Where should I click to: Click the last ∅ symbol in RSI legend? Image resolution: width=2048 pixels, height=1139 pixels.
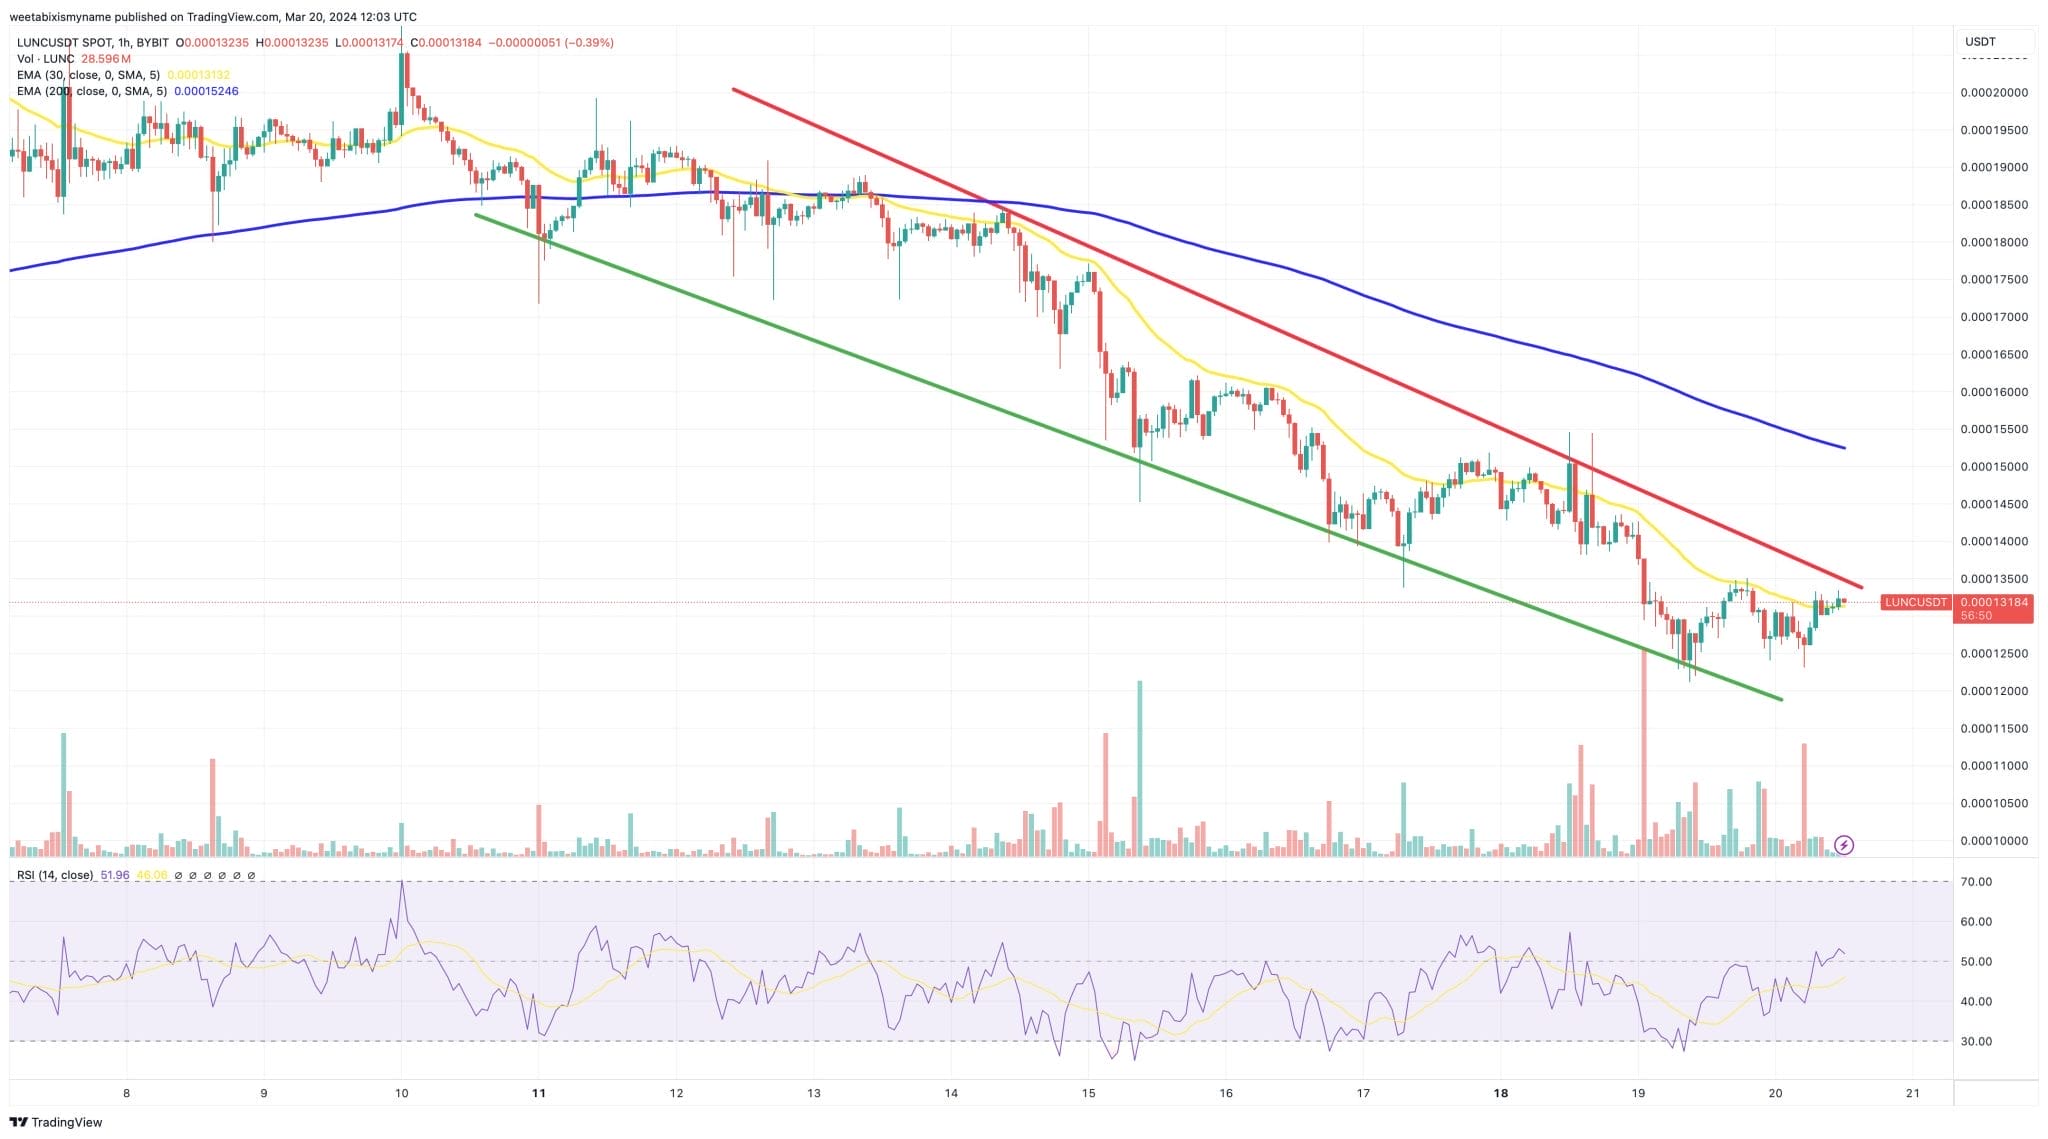point(251,875)
